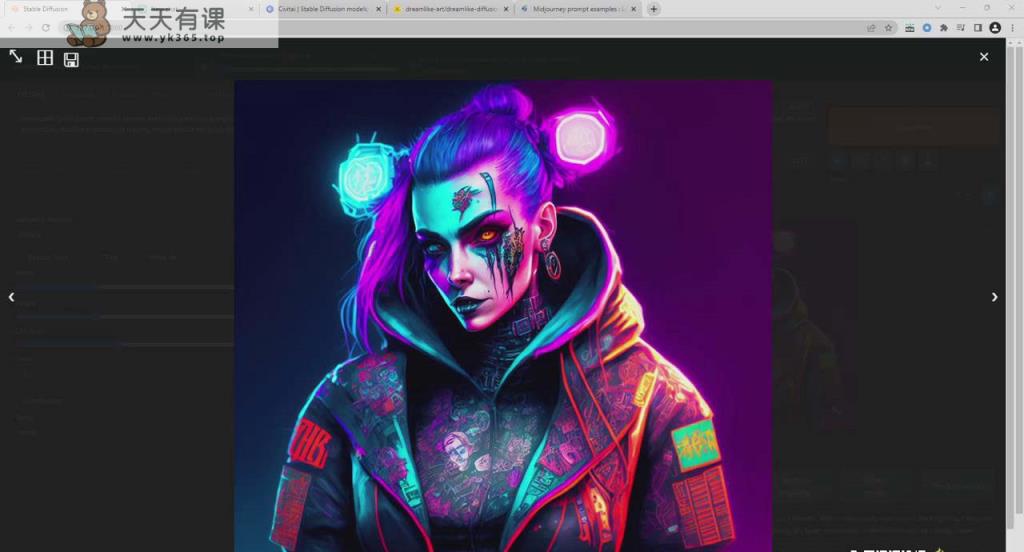
Task: Click the blue circle extension icon
Action: [x=927, y=27]
